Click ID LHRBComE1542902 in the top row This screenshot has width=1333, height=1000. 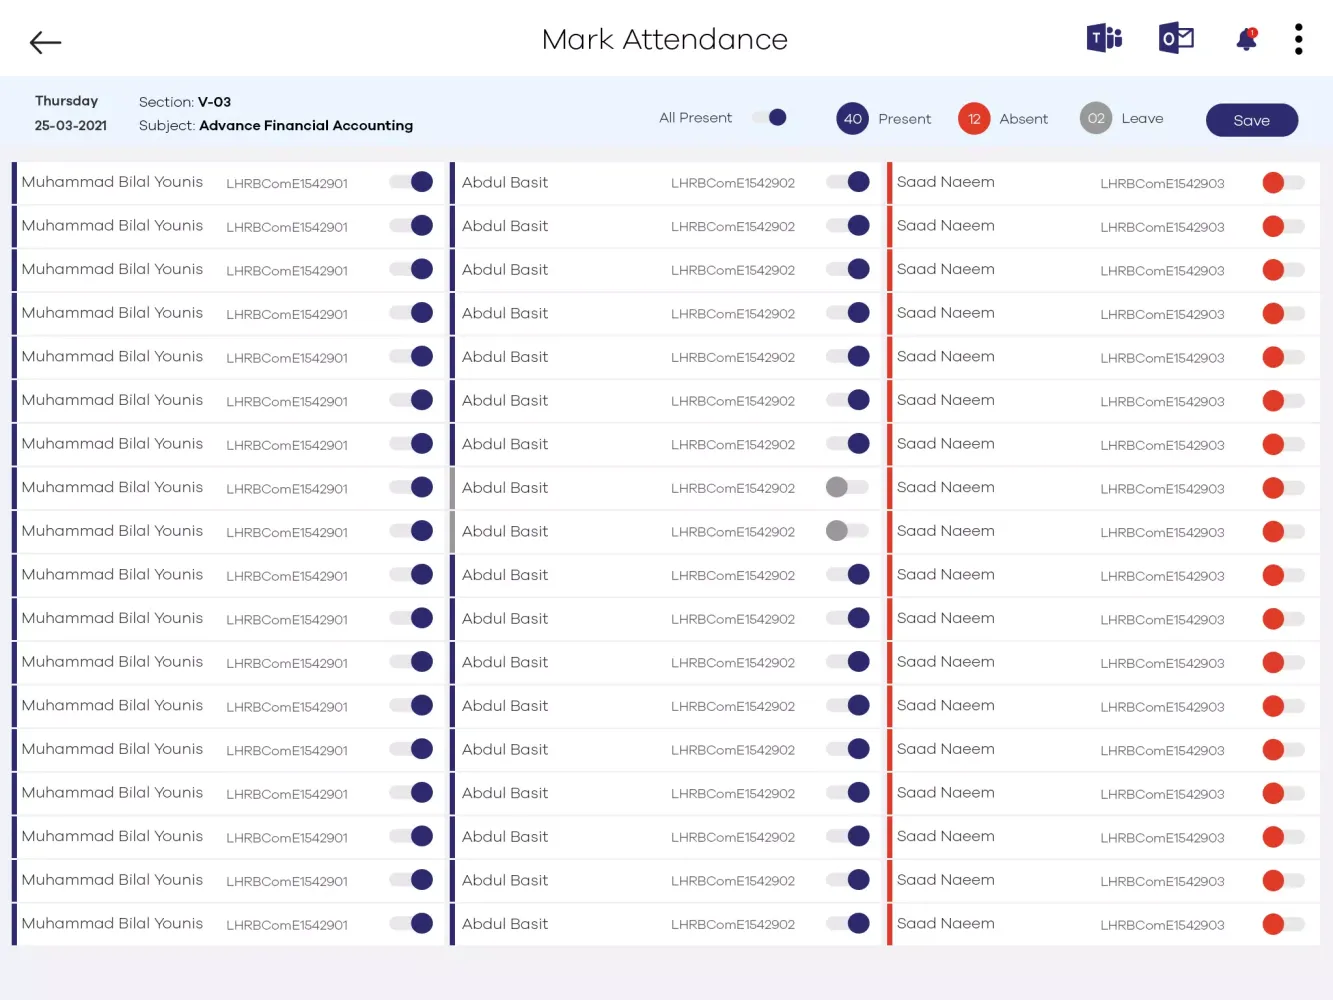click(x=733, y=184)
